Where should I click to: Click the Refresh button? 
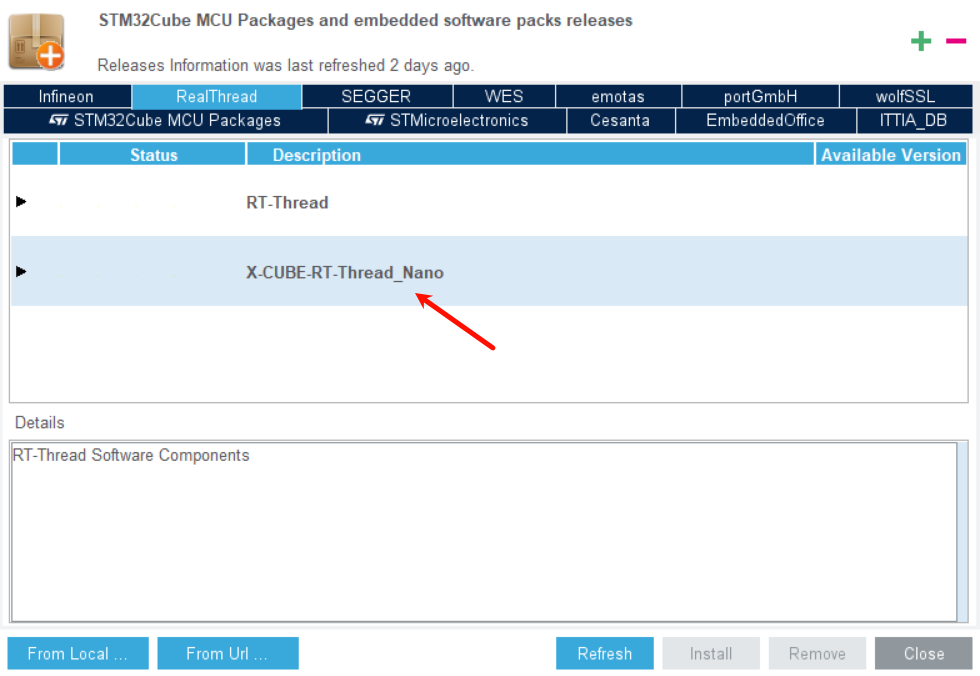pyautogui.click(x=604, y=654)
